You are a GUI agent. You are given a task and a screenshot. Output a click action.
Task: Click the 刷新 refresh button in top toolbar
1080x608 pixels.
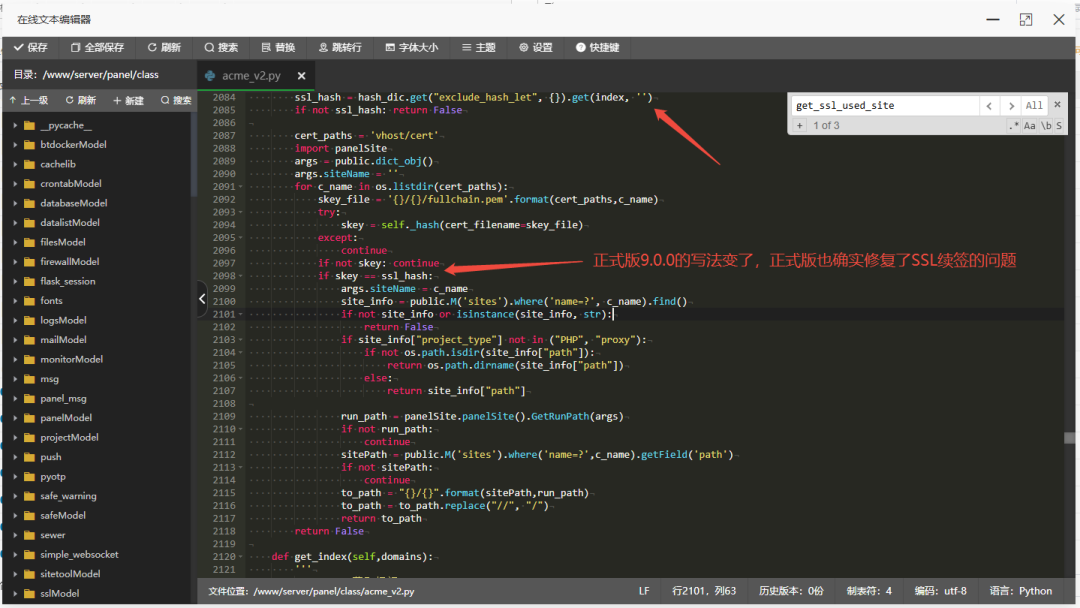pos(164,48)
